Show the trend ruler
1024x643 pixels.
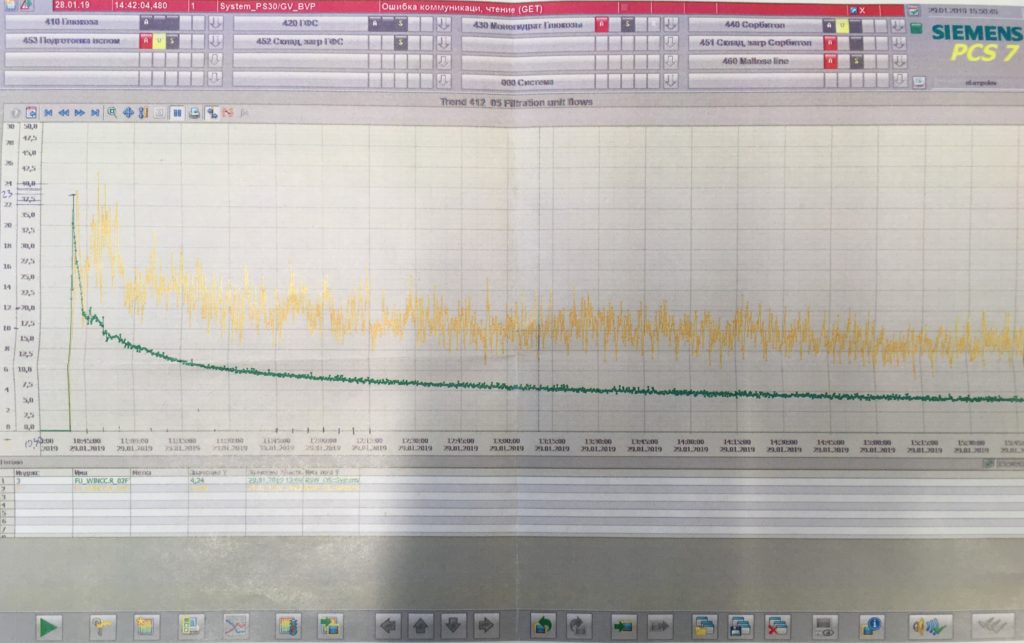click(144, 113)
